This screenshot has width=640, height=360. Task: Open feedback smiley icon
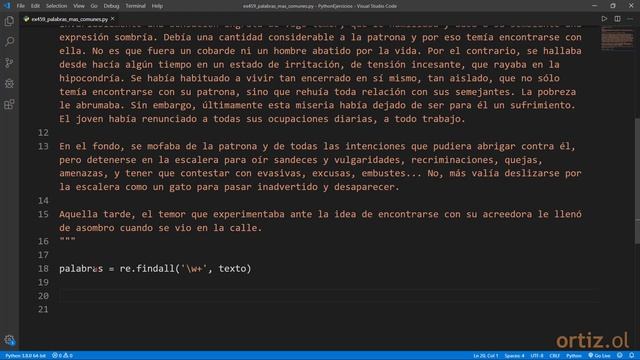point(620,356)
